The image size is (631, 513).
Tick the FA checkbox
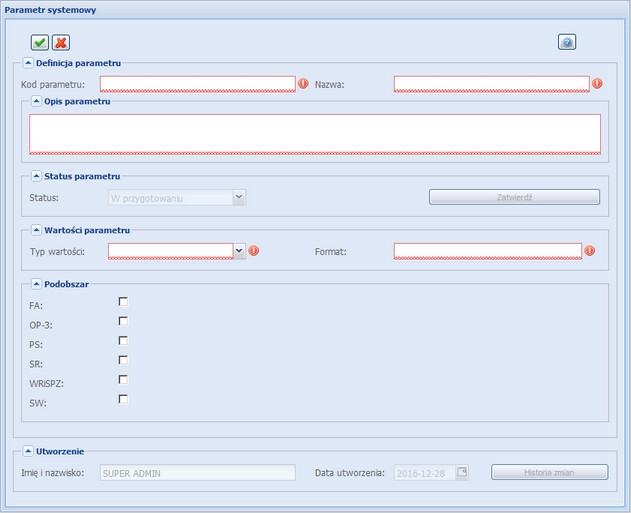[123, 301]
